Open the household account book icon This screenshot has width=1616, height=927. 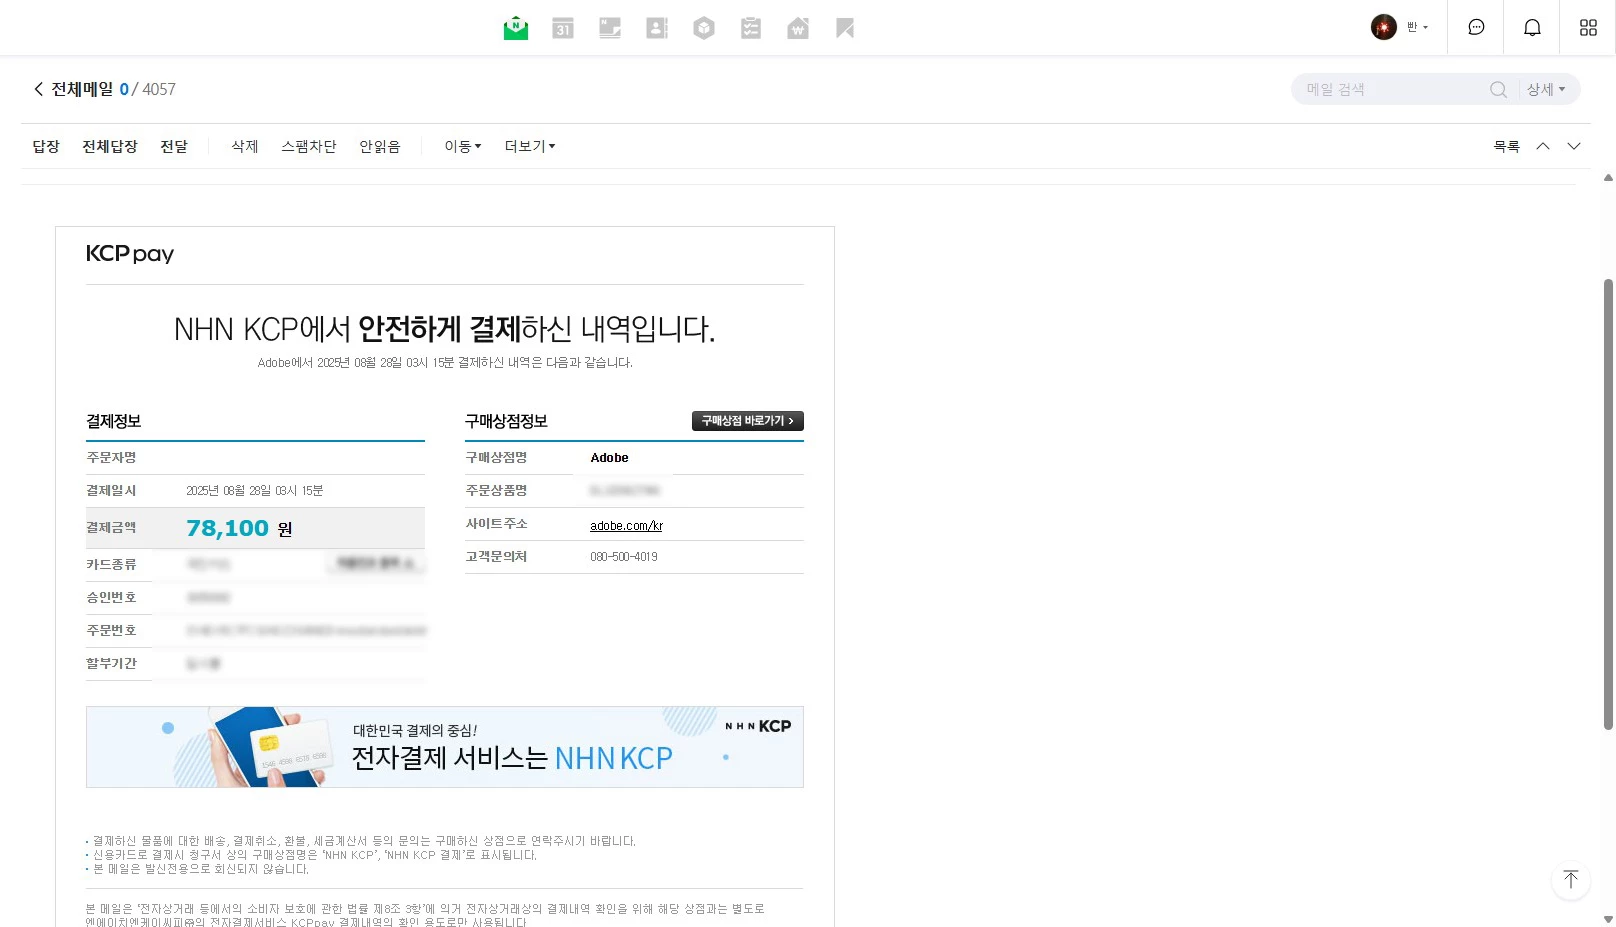[798, 28]
